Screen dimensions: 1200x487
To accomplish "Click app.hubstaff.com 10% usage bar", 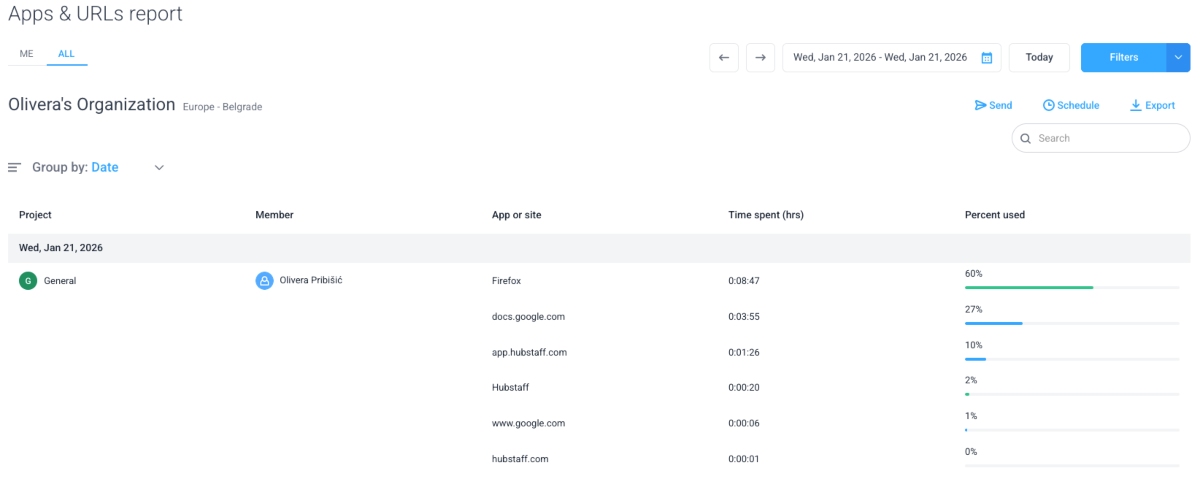I will tap(1072, 359).
